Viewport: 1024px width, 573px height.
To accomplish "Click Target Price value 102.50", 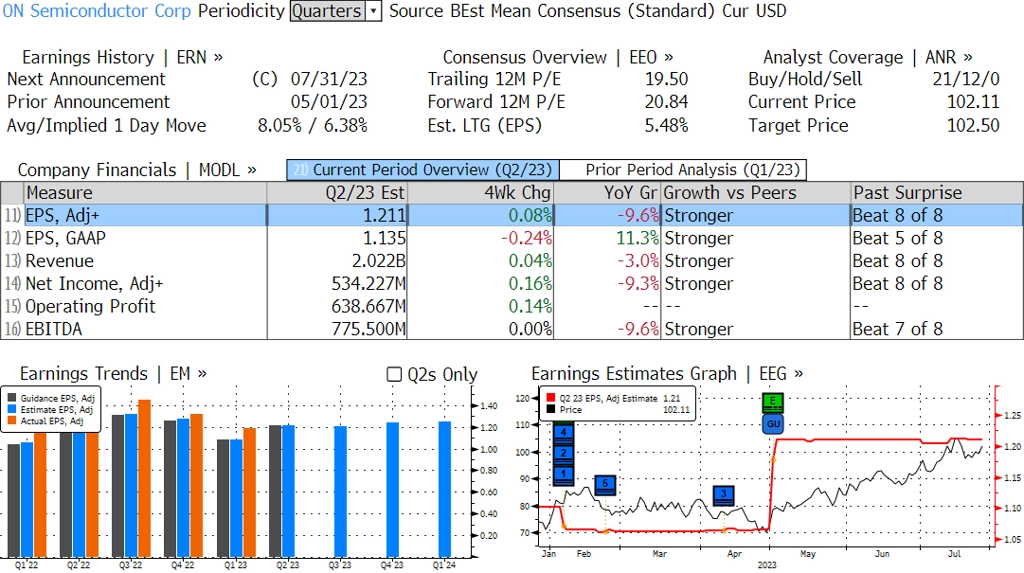I will click(973, 125).
